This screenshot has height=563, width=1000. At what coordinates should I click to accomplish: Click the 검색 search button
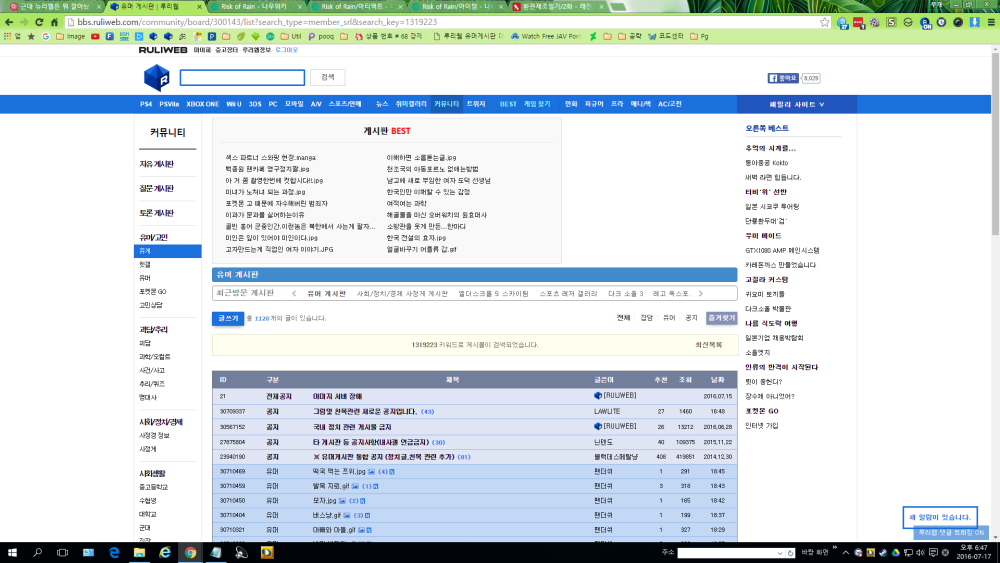[326, 77]
